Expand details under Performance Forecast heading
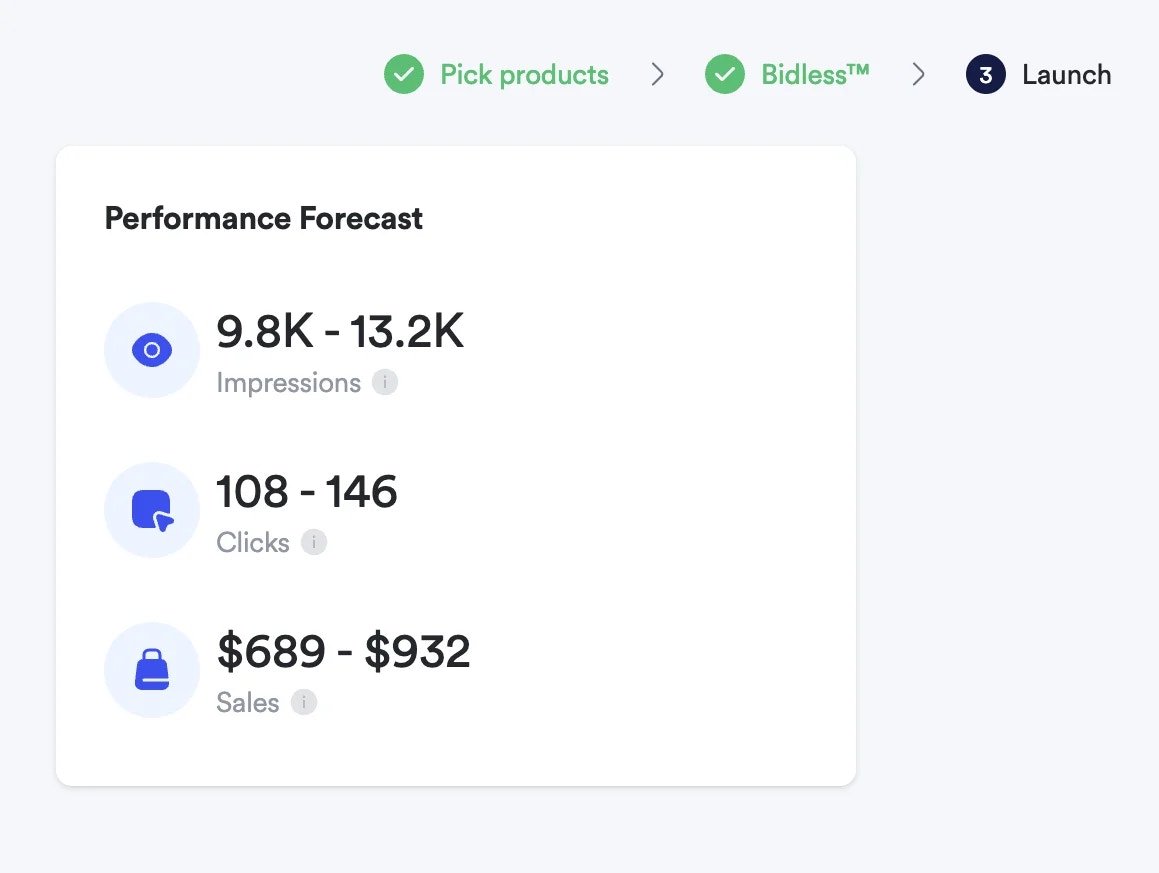Screen dimensions: 1159x873 (263, 218)
